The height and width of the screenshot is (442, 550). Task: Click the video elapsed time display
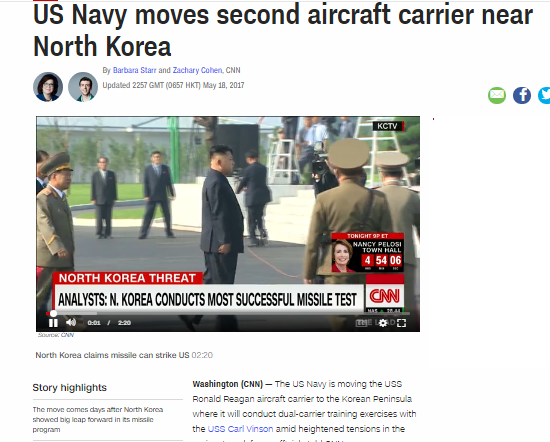click(94, 323)
